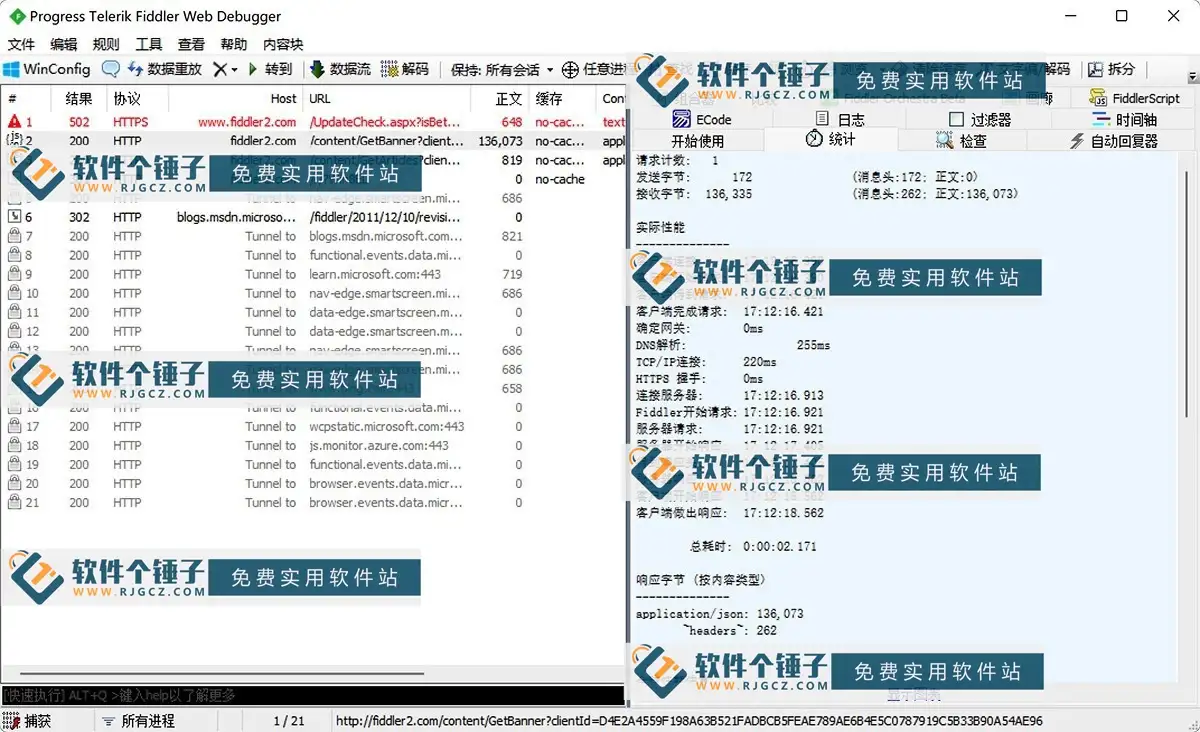Select session 19 functional.events.data row
This screenshot has width=1200, height=732.
click(312, 464)
